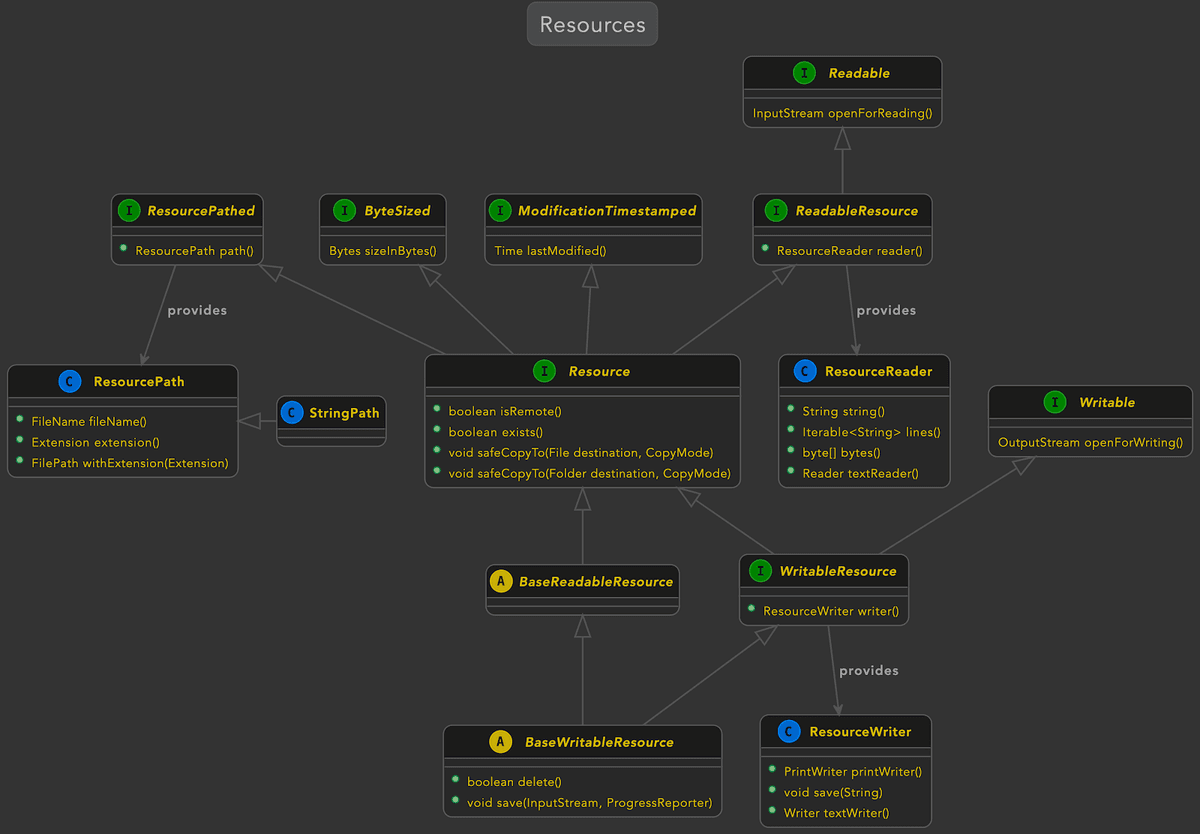Screen dimensions: 1200x834
Task: Select the BaseReadableResource class name
Action: coord(596,581)
